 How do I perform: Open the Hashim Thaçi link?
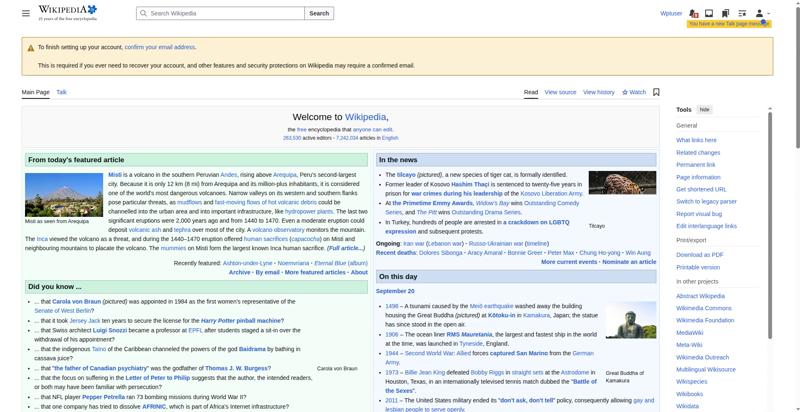(x=470, y=184)
